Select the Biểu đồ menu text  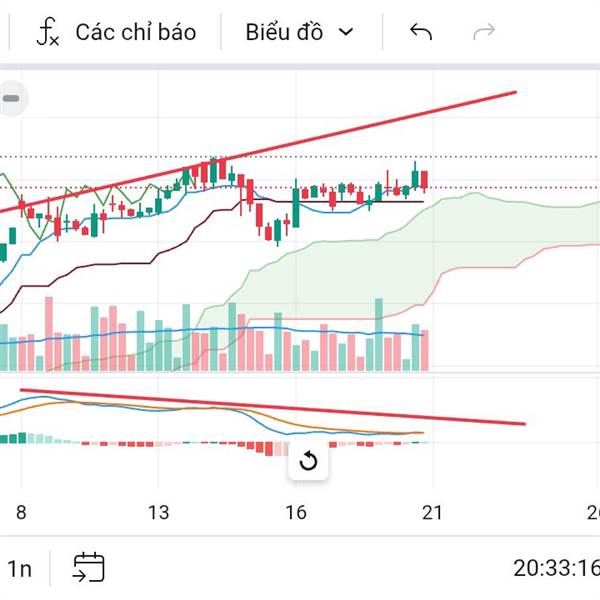pyautogui.click(x=284, y=32)
